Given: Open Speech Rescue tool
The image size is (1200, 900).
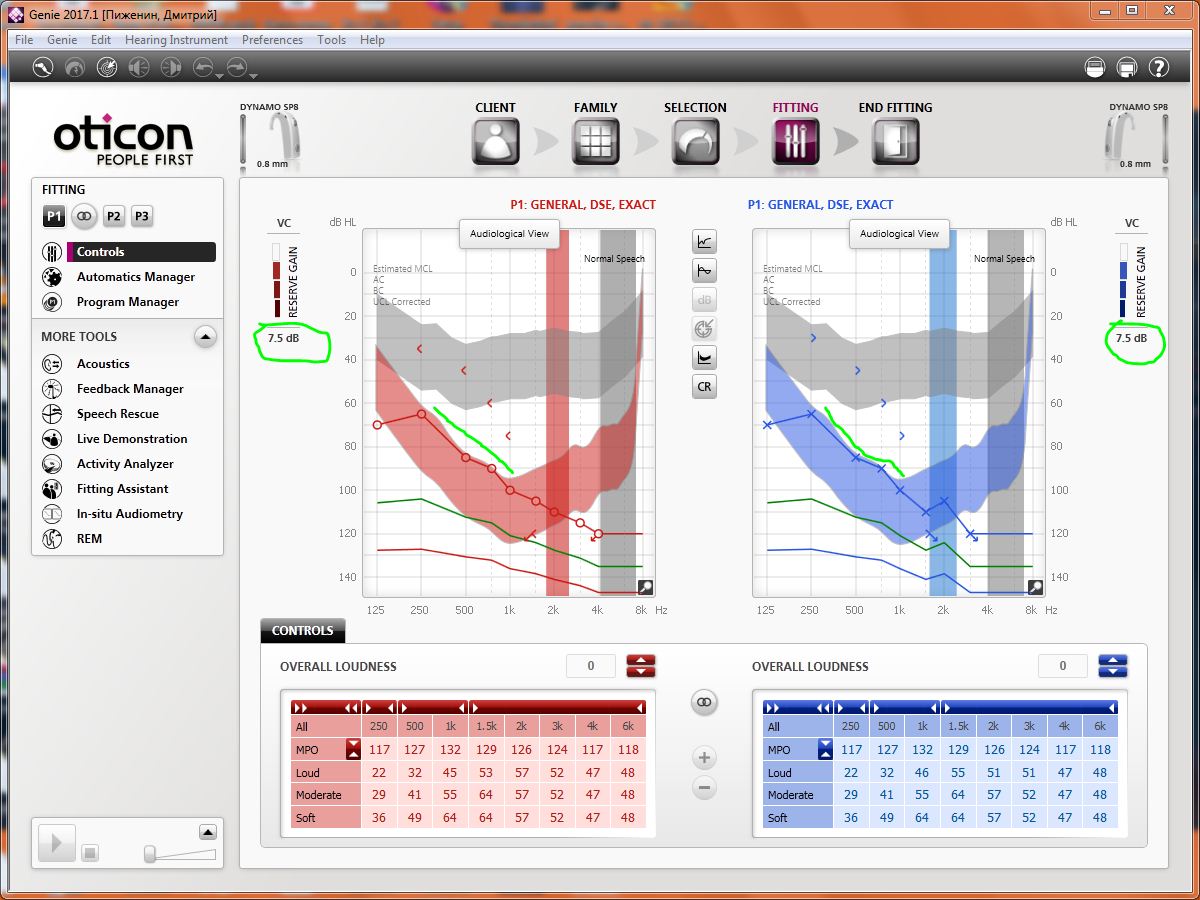Looking at the screenshot, I should tap(118, 414).
